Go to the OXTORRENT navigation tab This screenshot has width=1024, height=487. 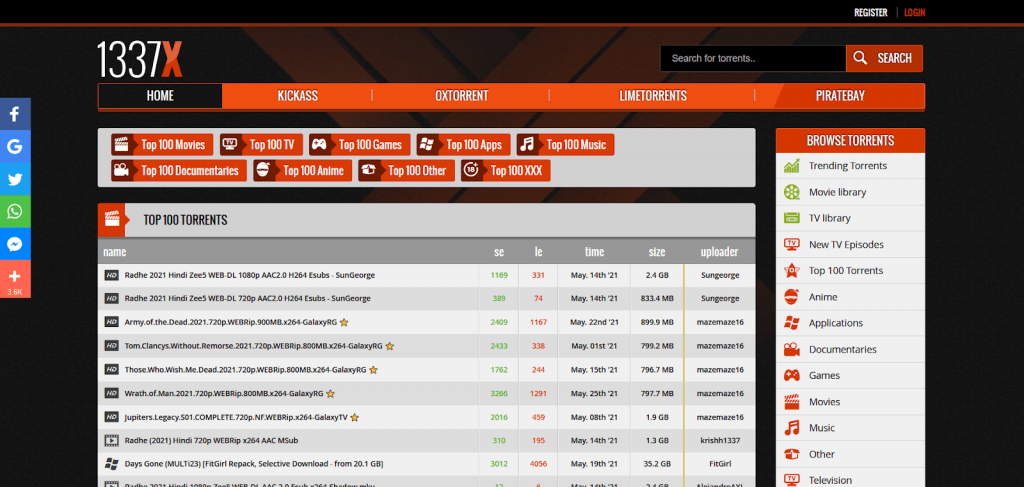462,96
